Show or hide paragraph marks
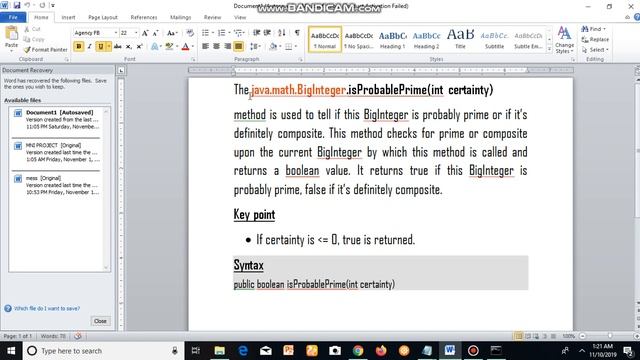 [x=297, y=33]
